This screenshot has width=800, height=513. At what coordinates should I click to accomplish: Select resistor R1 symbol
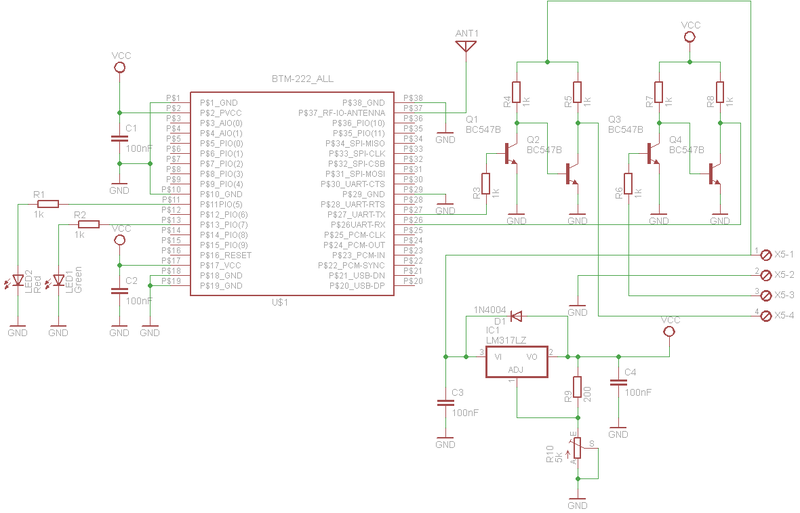coord(48,204)
